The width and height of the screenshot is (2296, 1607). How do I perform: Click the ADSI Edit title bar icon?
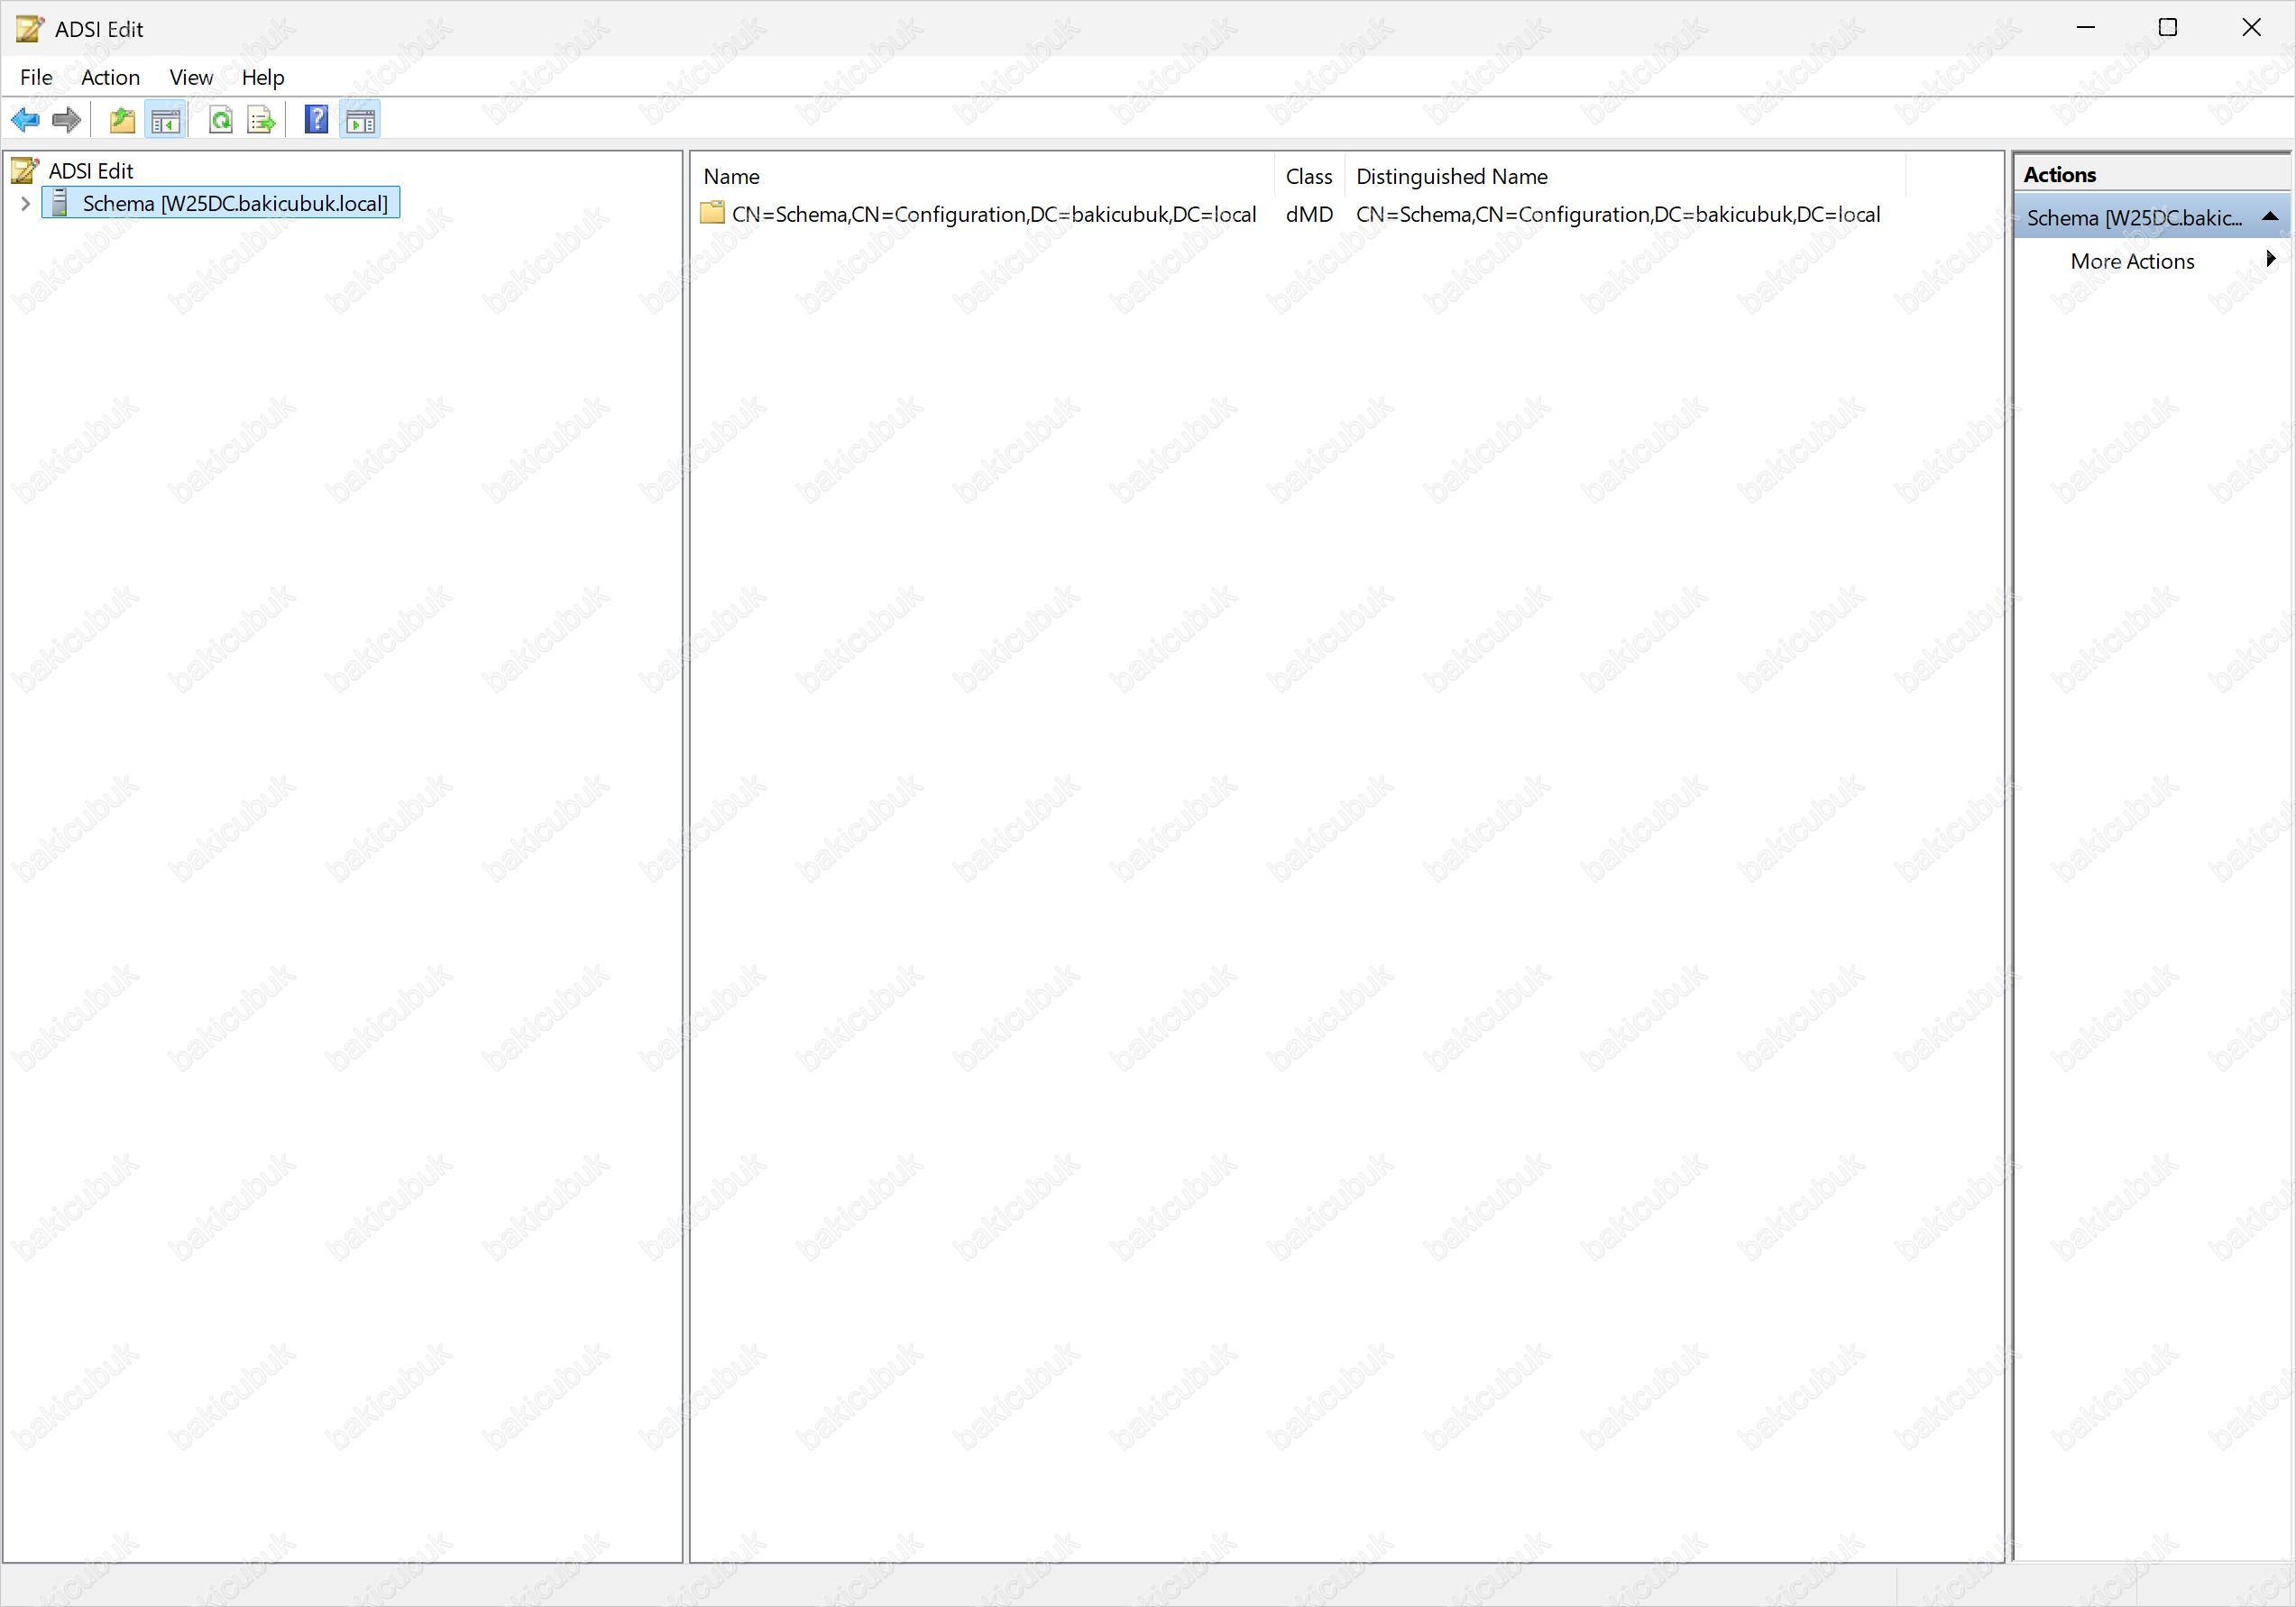click(30, 28)
